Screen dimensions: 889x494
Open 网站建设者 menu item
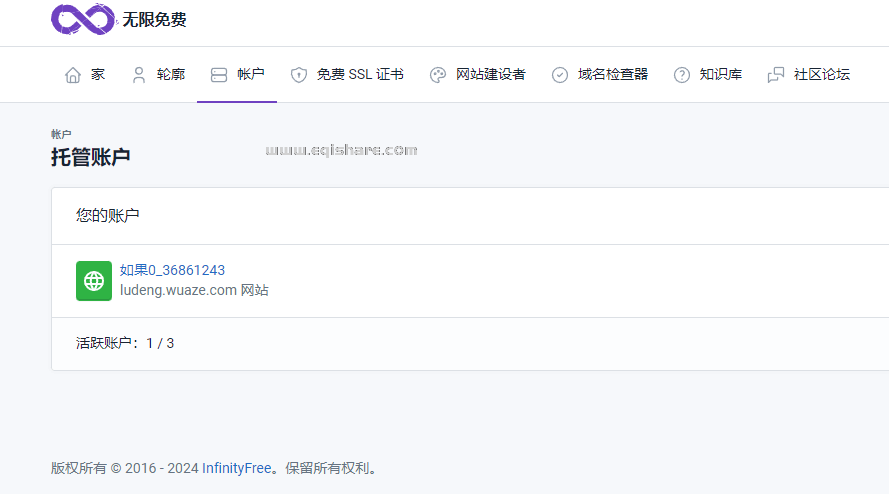tap(477, 75)
